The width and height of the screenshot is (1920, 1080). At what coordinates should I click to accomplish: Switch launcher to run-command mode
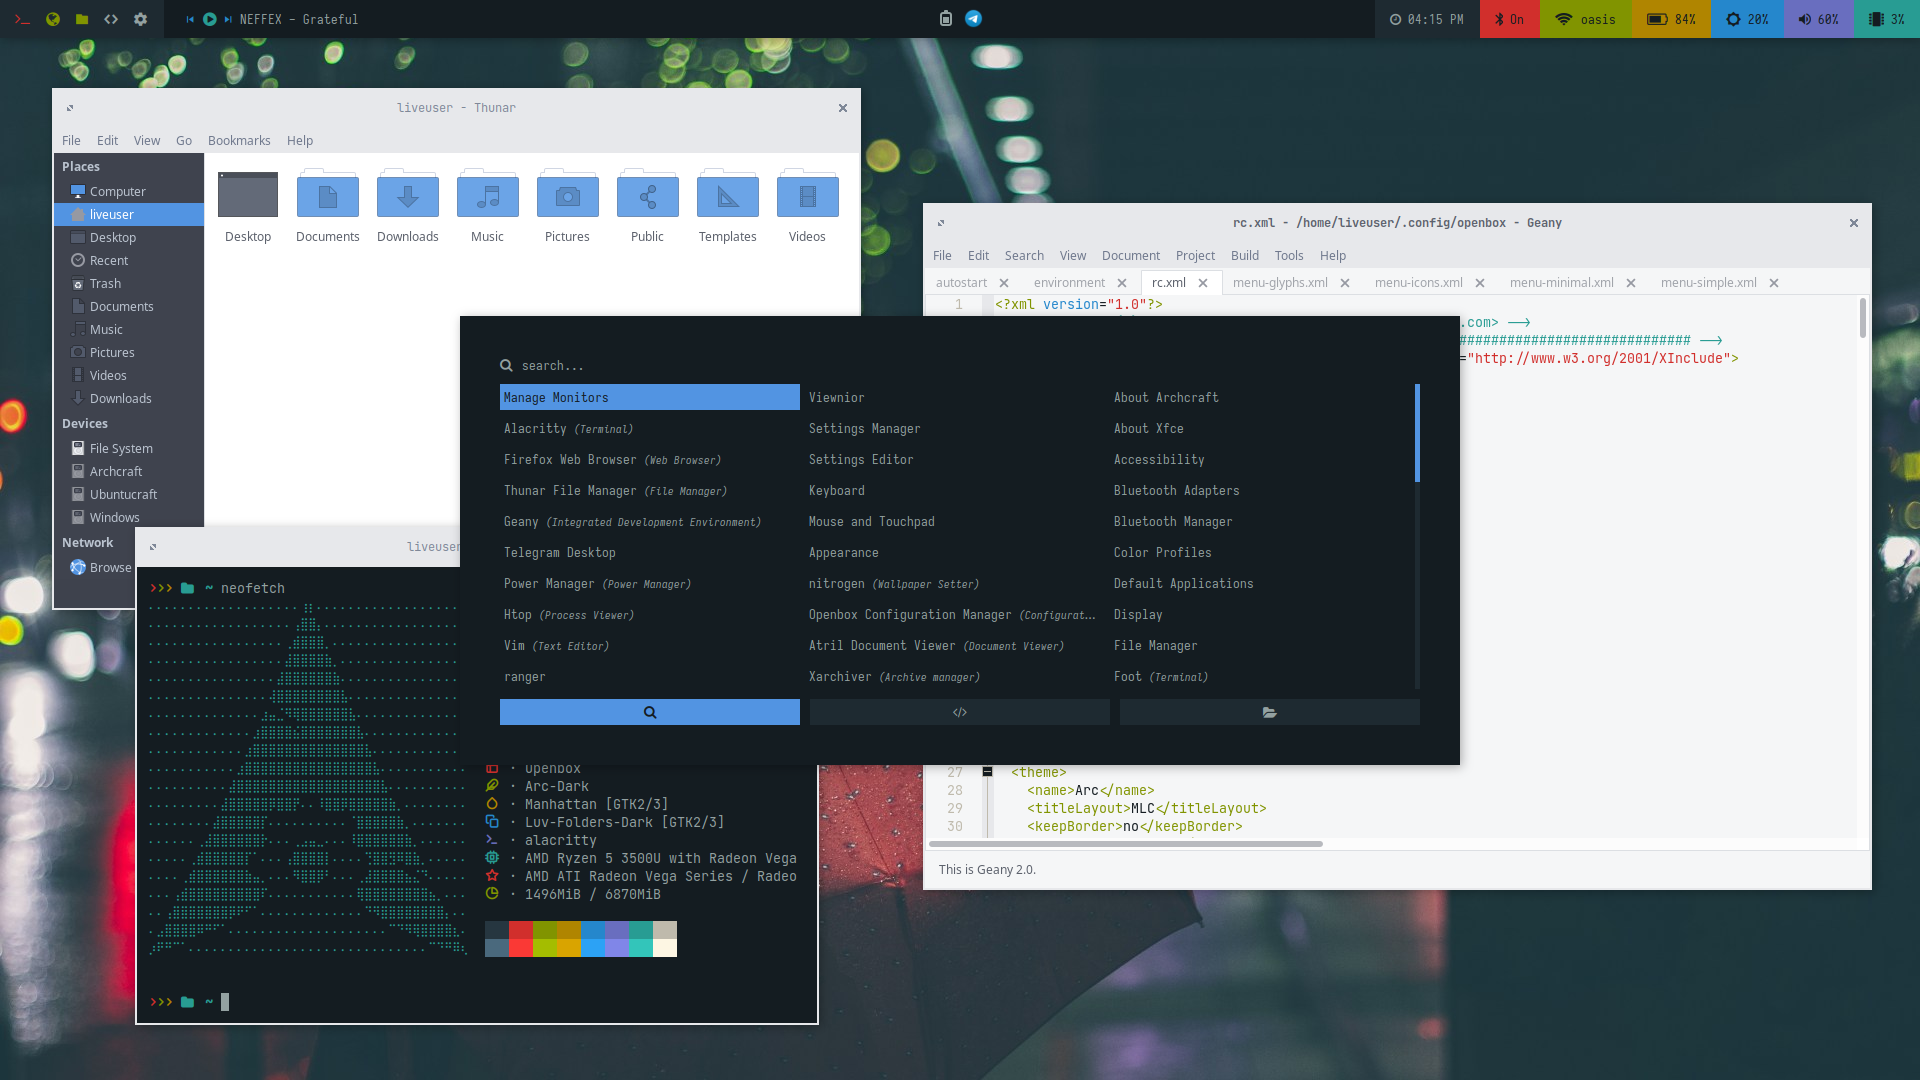point(959,712)
